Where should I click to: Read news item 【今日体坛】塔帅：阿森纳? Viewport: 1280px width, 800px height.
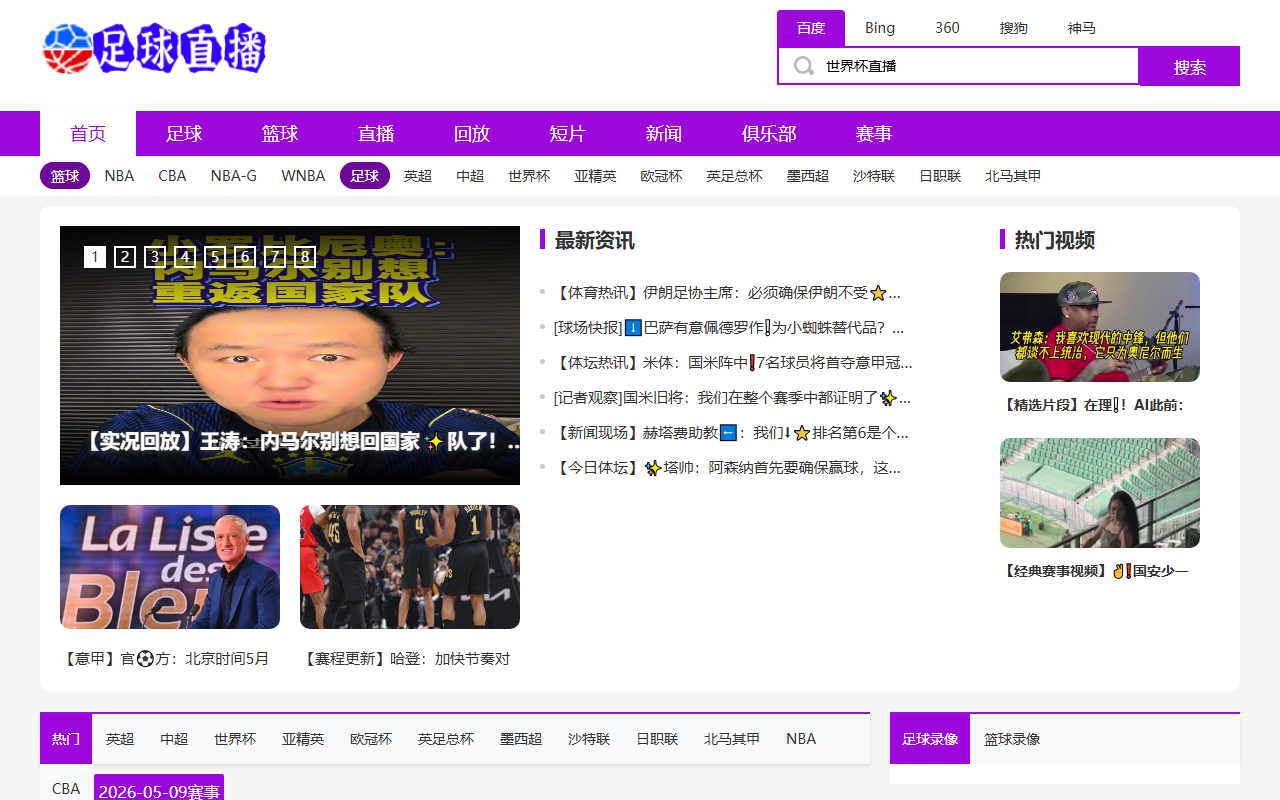tap(727, 467)
